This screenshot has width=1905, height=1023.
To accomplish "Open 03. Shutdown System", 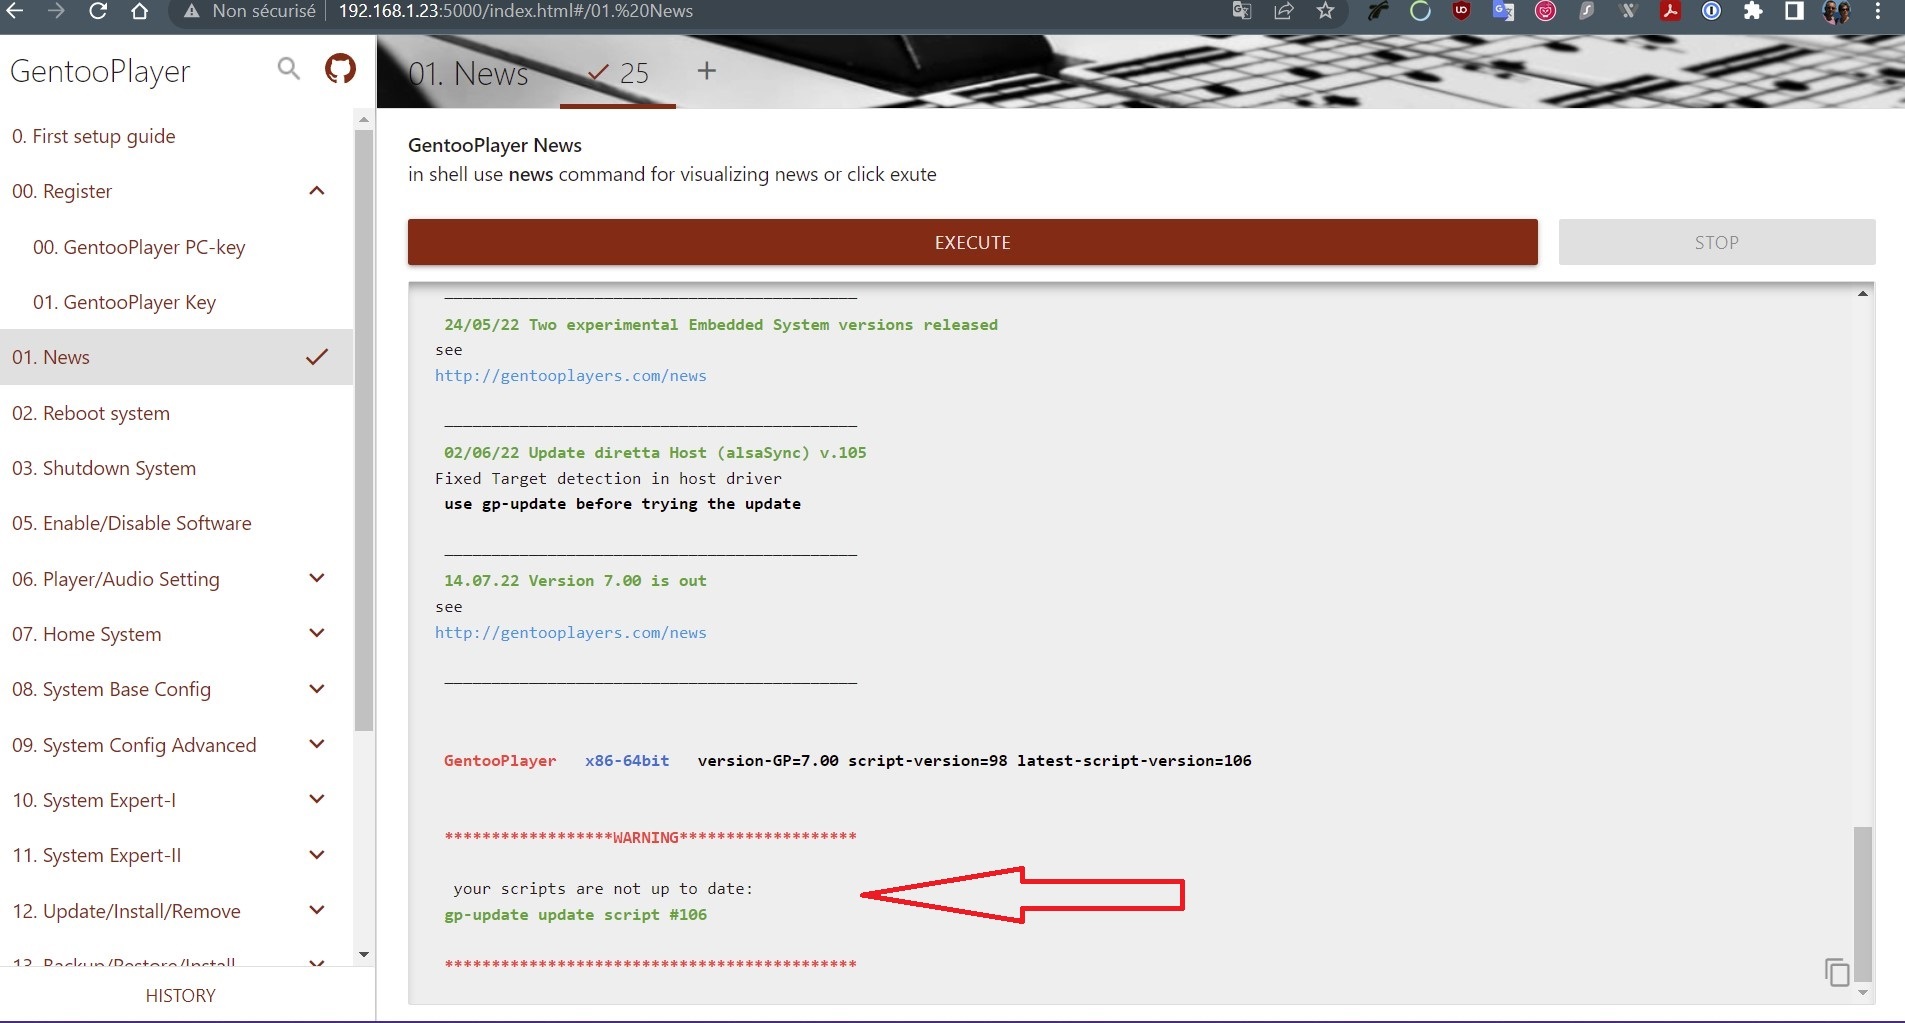I will (176, 468).
